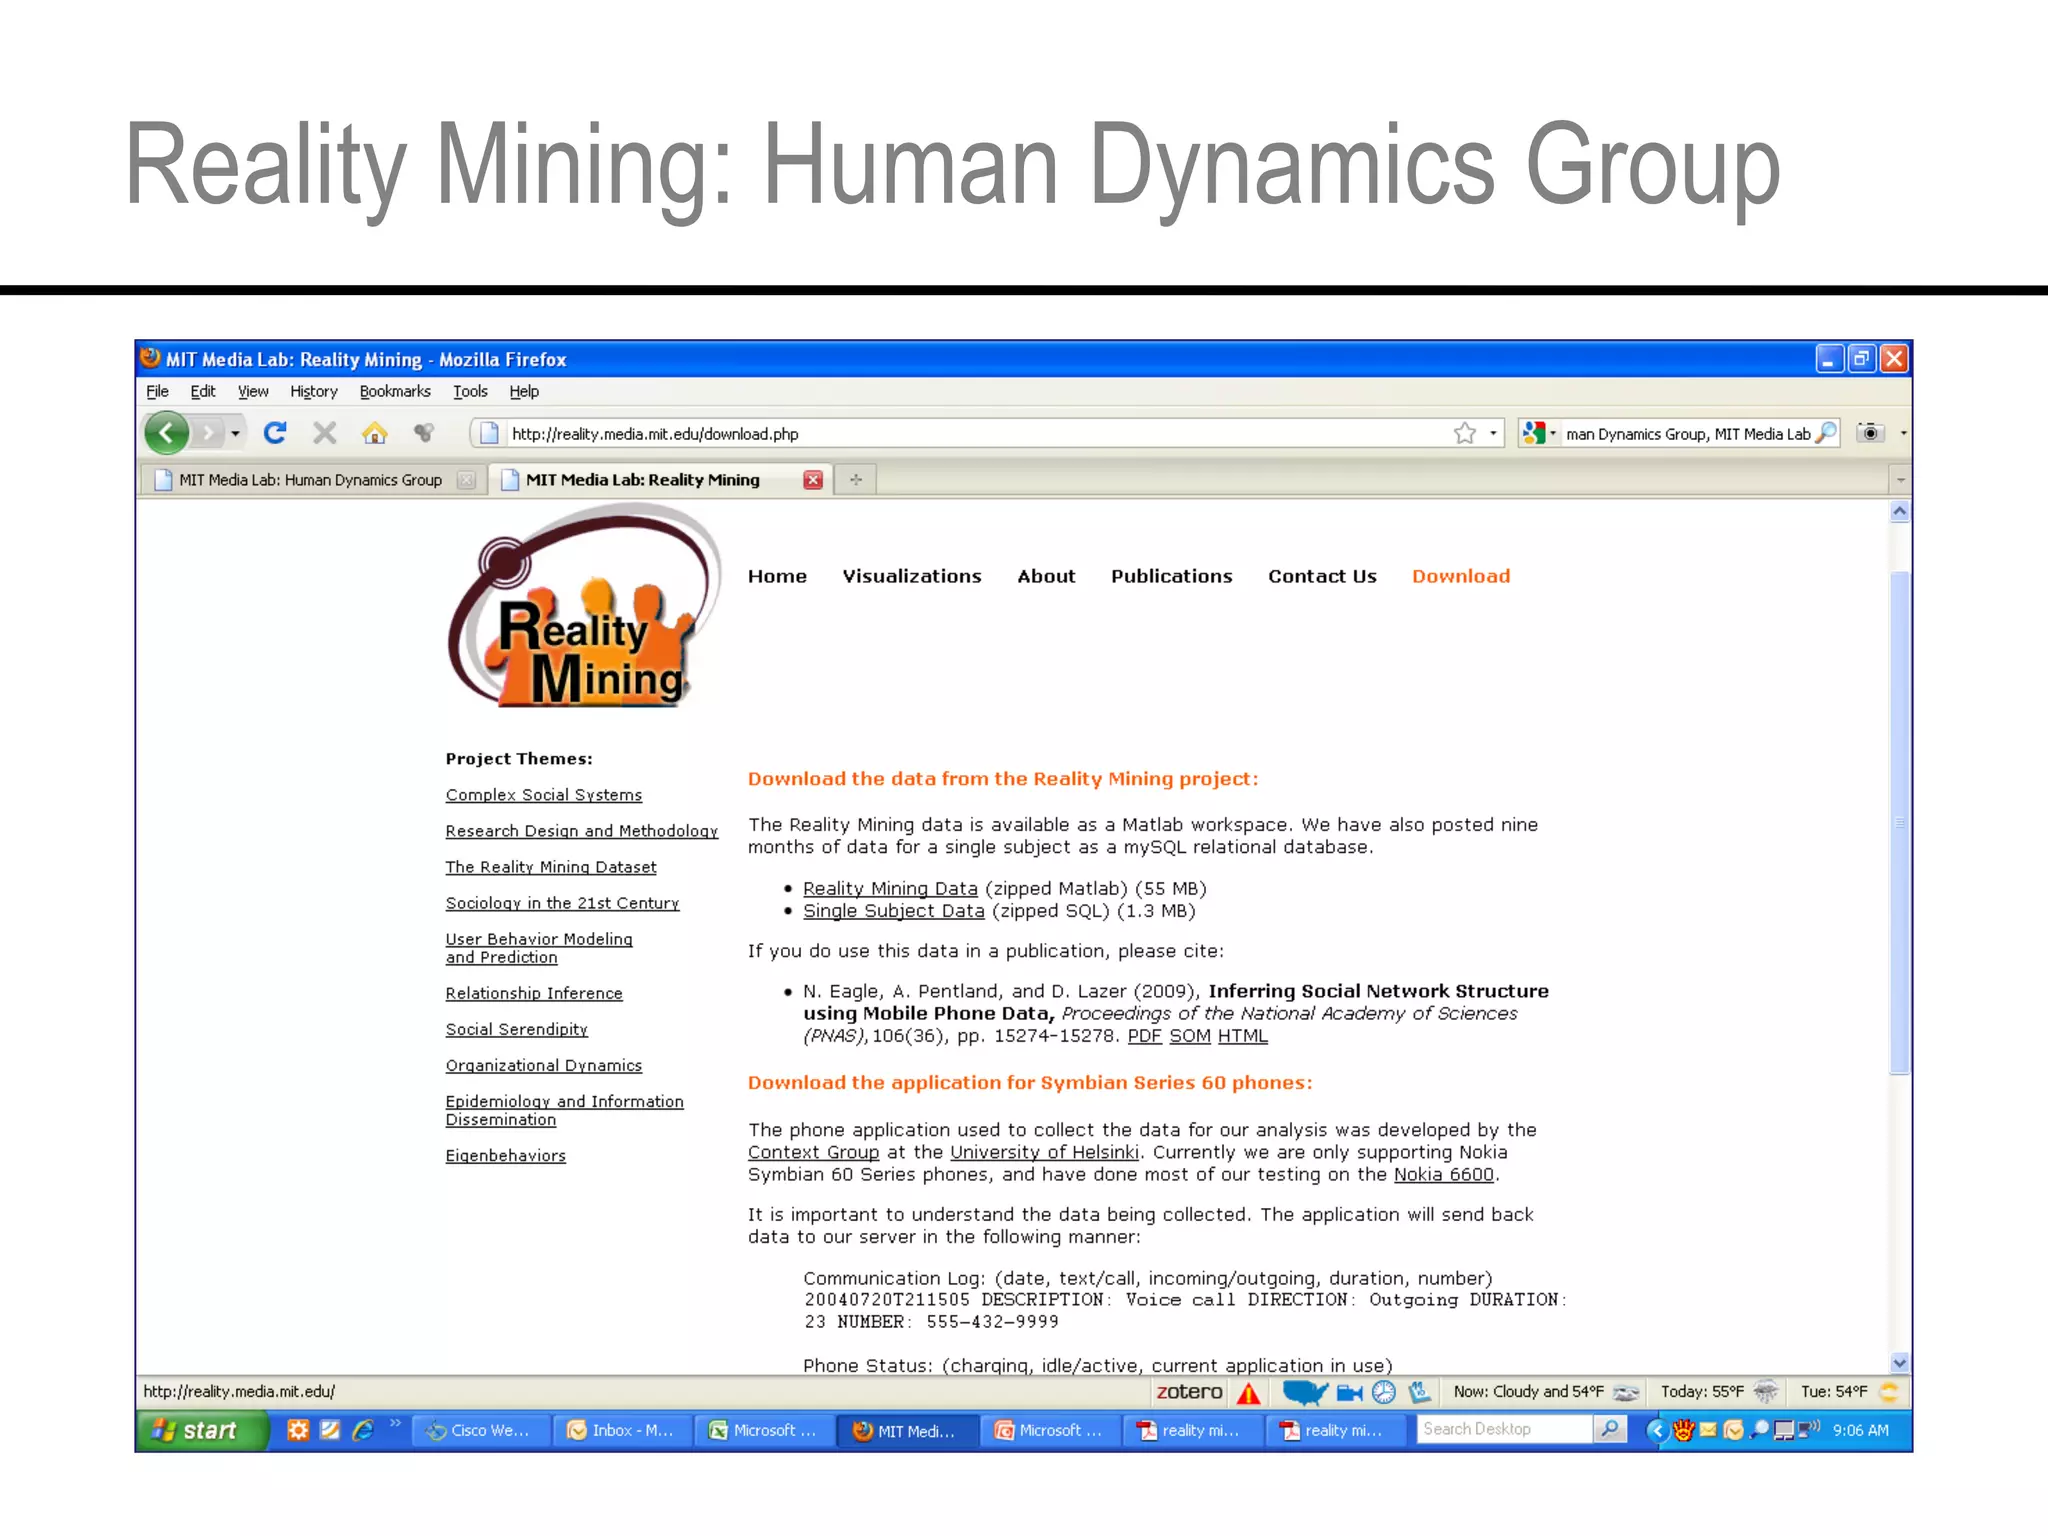
Task: Click the page scrollbar down arrow
Action: (x=1900, y=1362)
